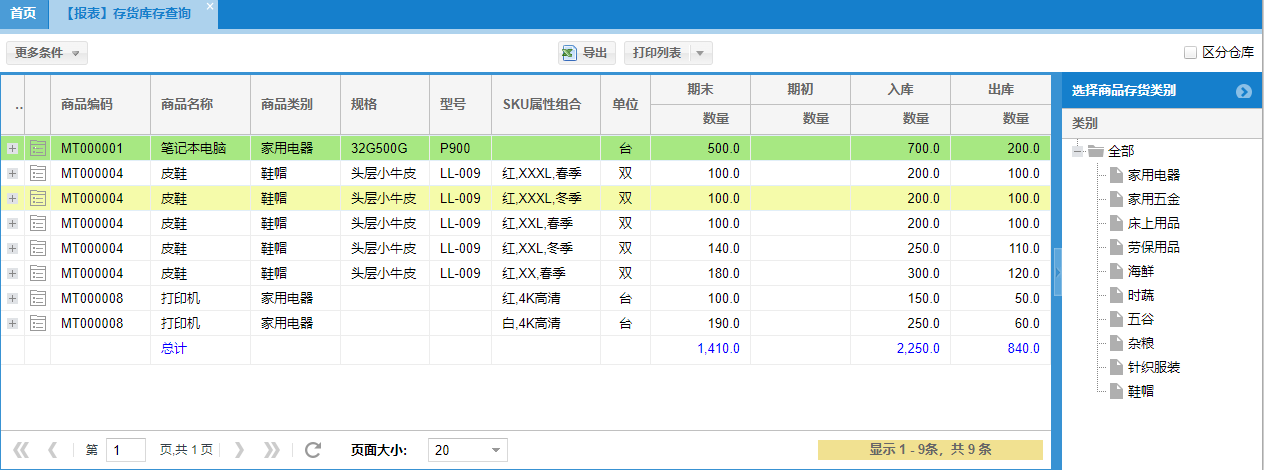The width and height of the screenshot is (1264, 470).
Task: Open detail list icon for 笔记本电脑 row
Action: (38, 148)
